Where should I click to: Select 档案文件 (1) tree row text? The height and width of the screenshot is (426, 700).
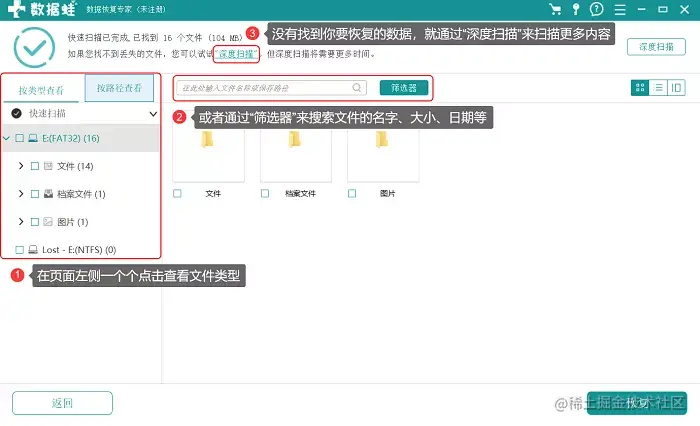(81, 194)
